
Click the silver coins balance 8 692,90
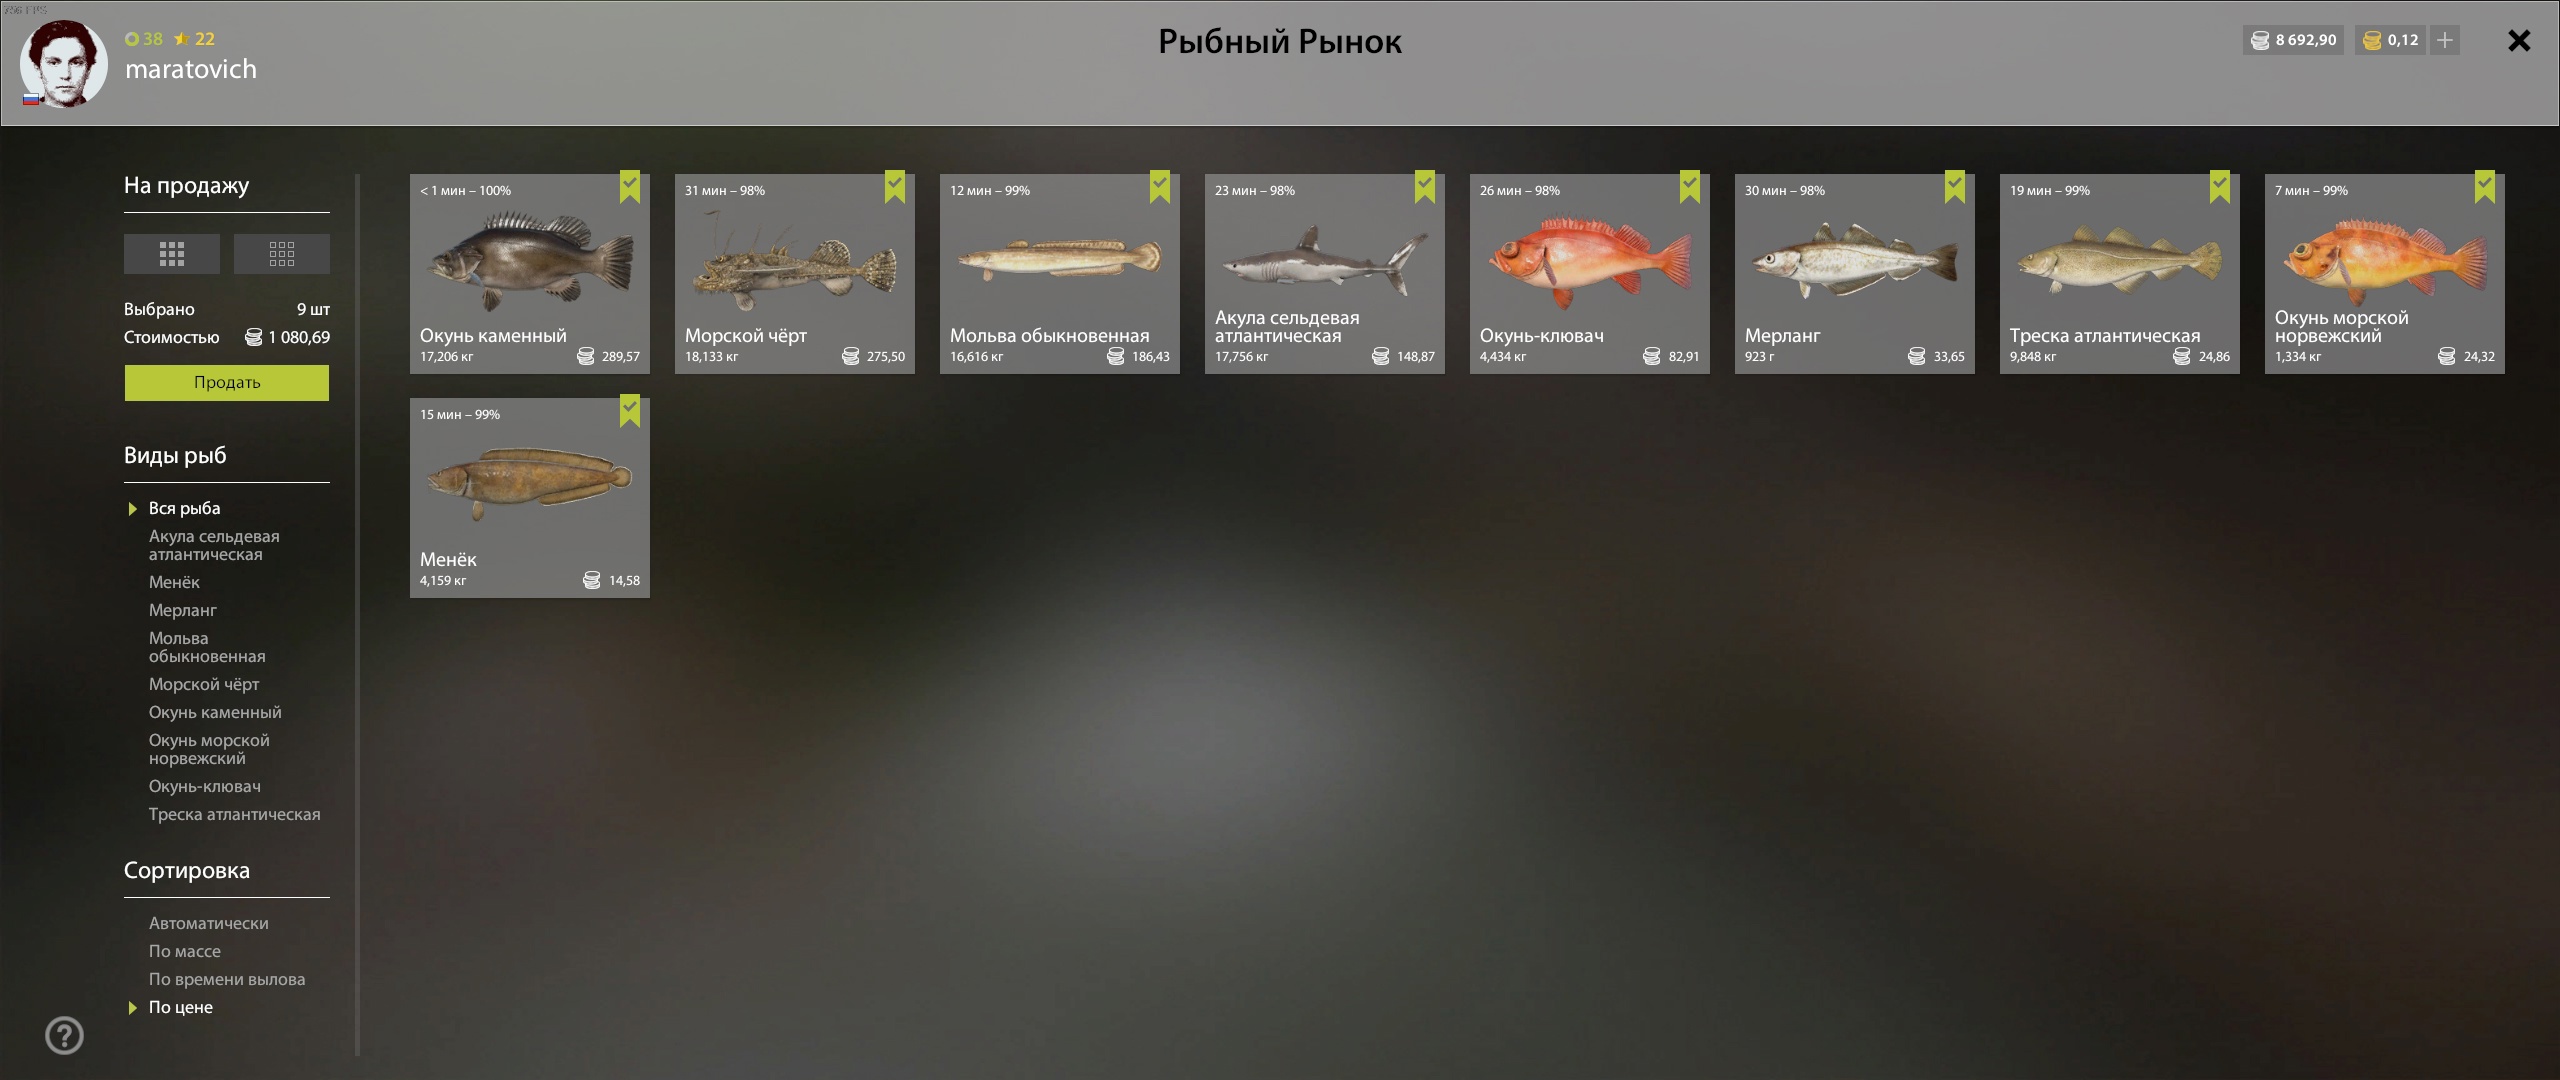click(2293, 40)
